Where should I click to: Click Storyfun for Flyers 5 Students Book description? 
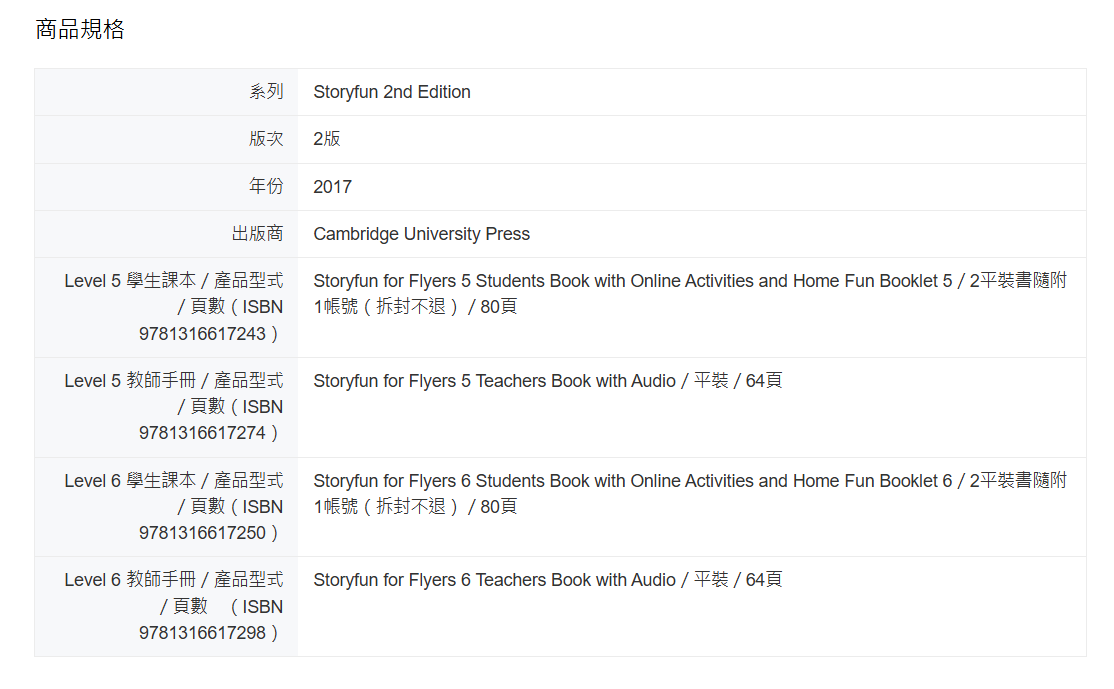(690, 293)
